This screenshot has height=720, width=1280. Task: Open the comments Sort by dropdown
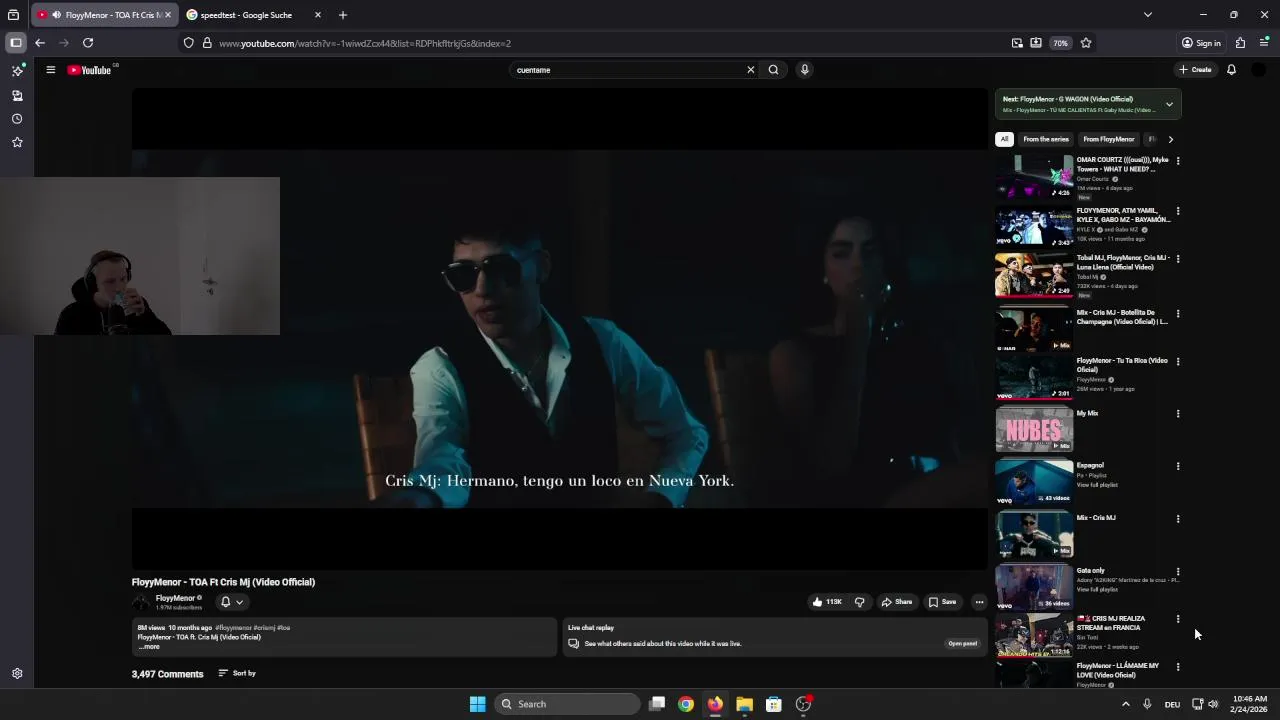(x=237, y=673)
